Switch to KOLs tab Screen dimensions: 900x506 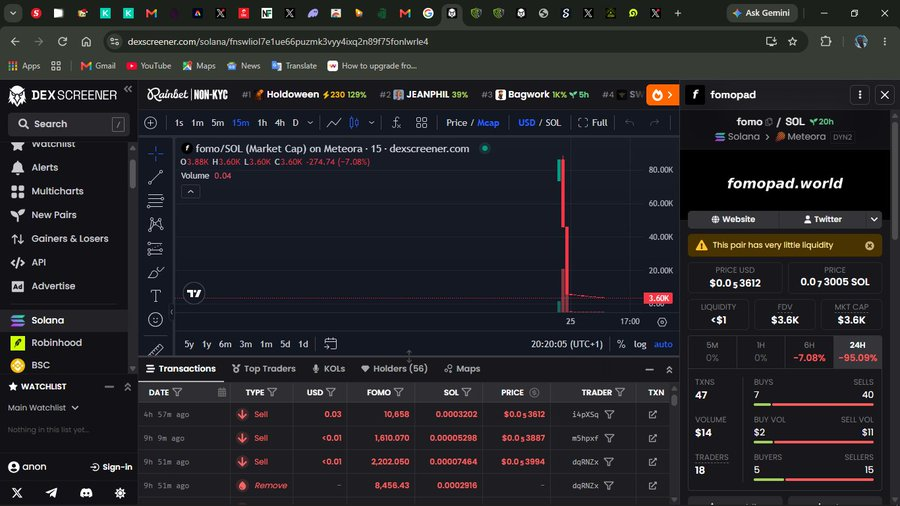tap(328, 369)
